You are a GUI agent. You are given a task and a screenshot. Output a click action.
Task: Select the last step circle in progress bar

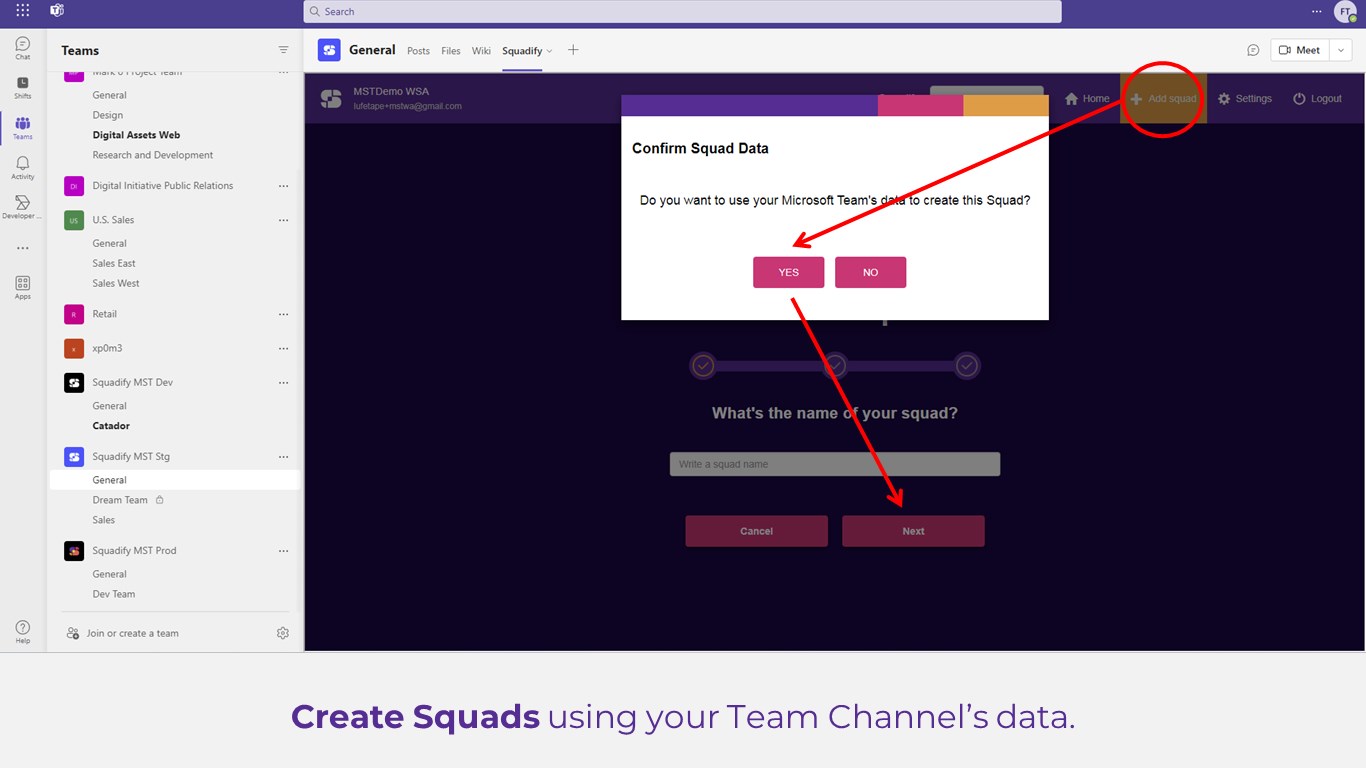coord(967,366)
